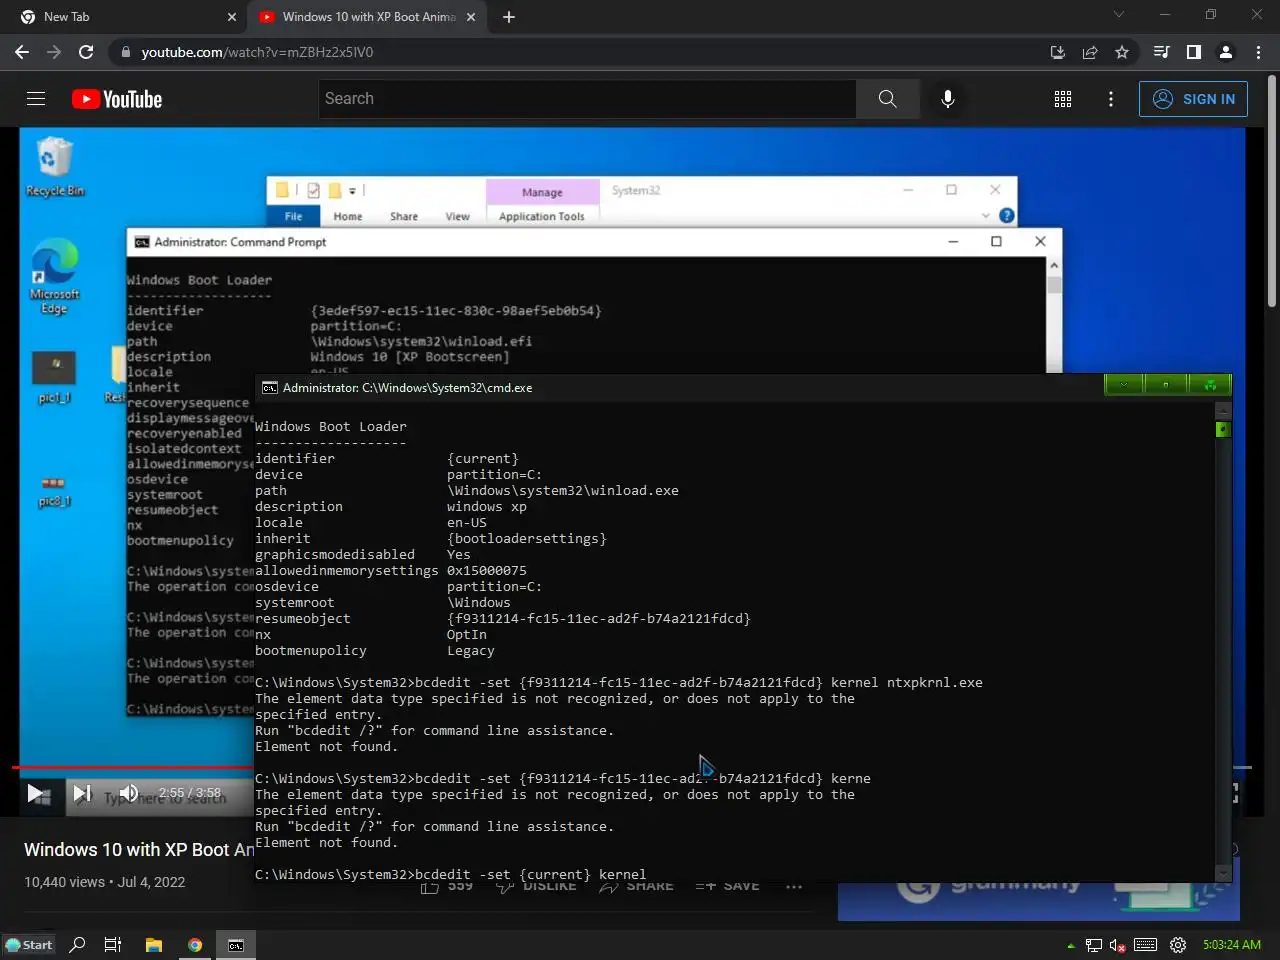
Task: Open the touch keyboard tray icon
Action: (1146, 945)
